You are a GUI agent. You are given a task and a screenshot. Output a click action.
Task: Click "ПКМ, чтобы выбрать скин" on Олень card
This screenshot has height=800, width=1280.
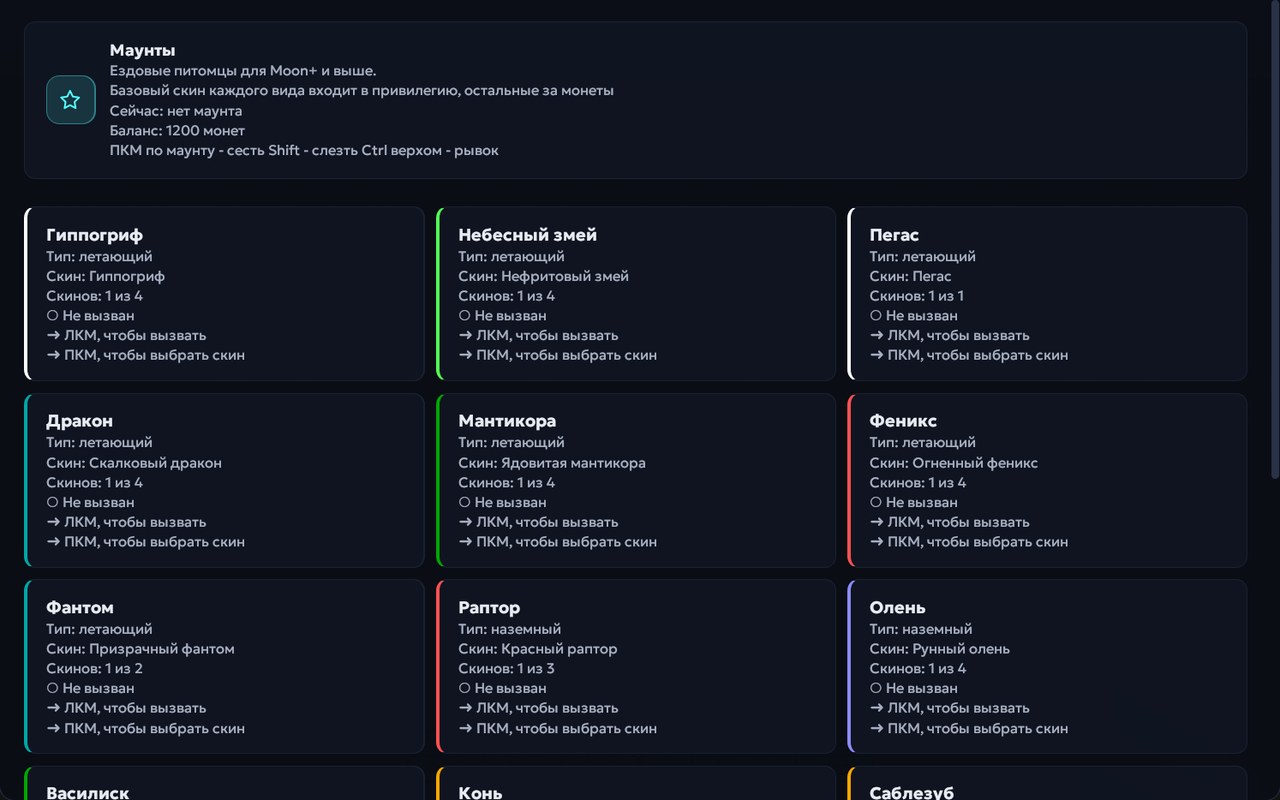pyautogui.click(x=968, y=728)
